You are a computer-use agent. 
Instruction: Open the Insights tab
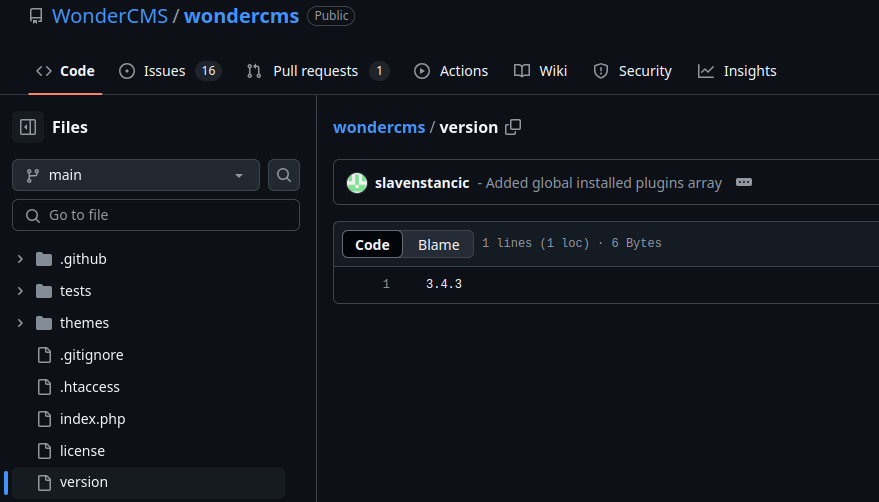pyautogui.click(x=737, y=71)
